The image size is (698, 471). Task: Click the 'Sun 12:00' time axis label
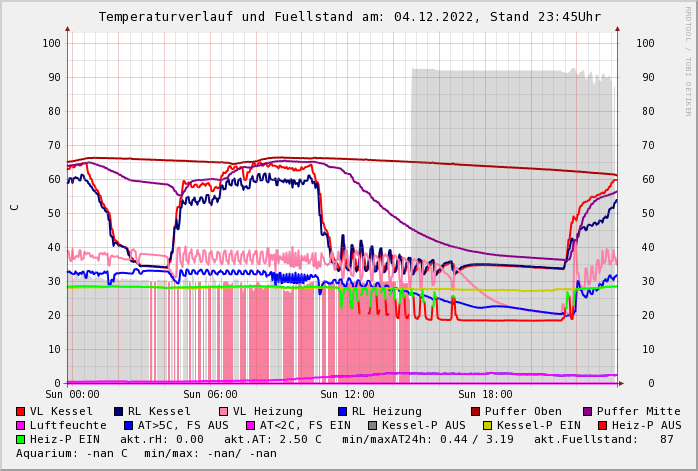[x=347, y=394]
